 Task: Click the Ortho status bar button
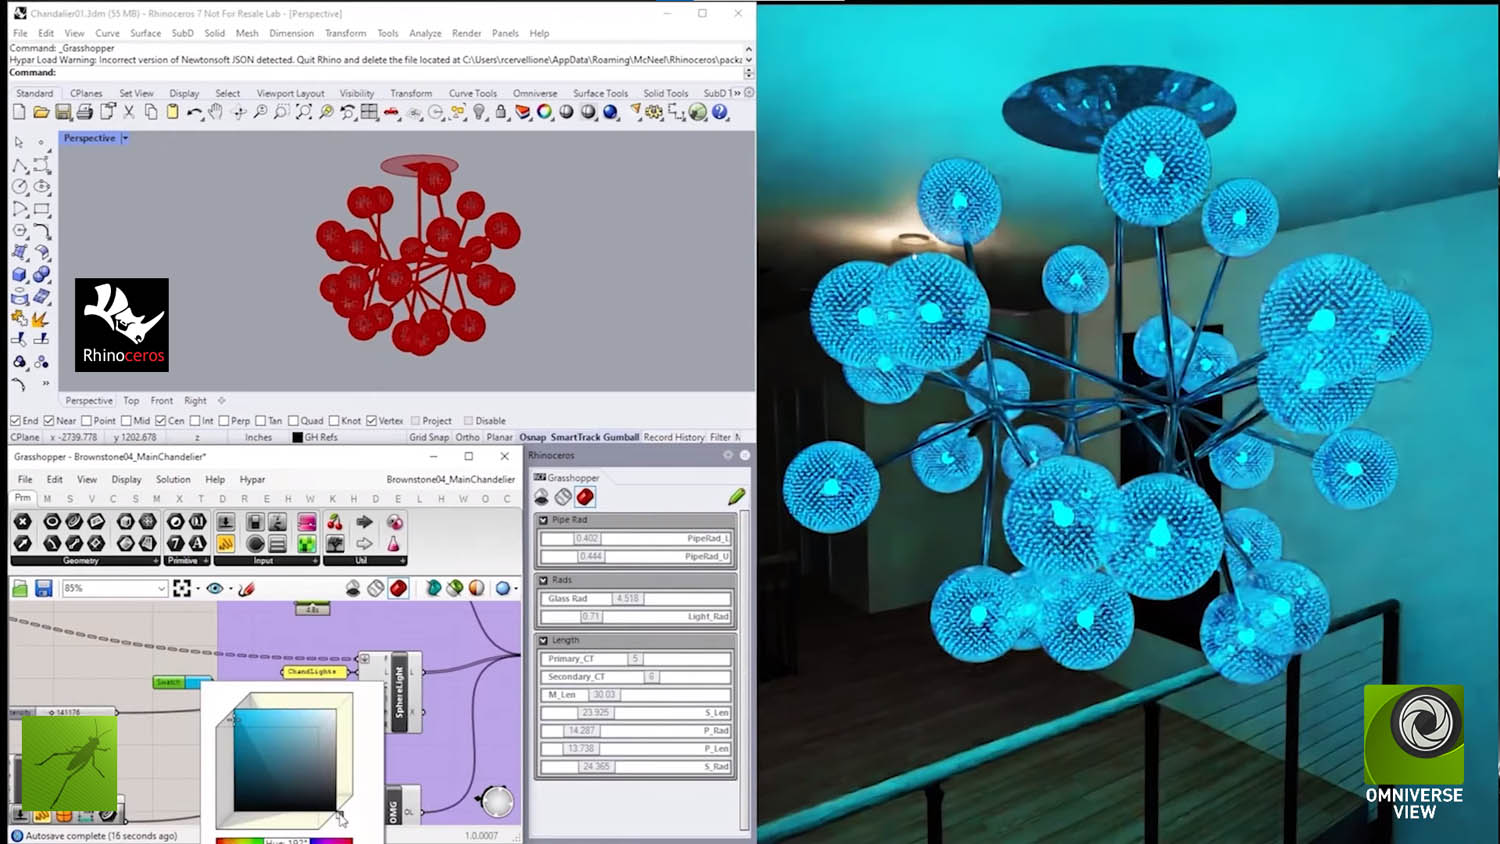pyautogui.click(x=467, y=437)
